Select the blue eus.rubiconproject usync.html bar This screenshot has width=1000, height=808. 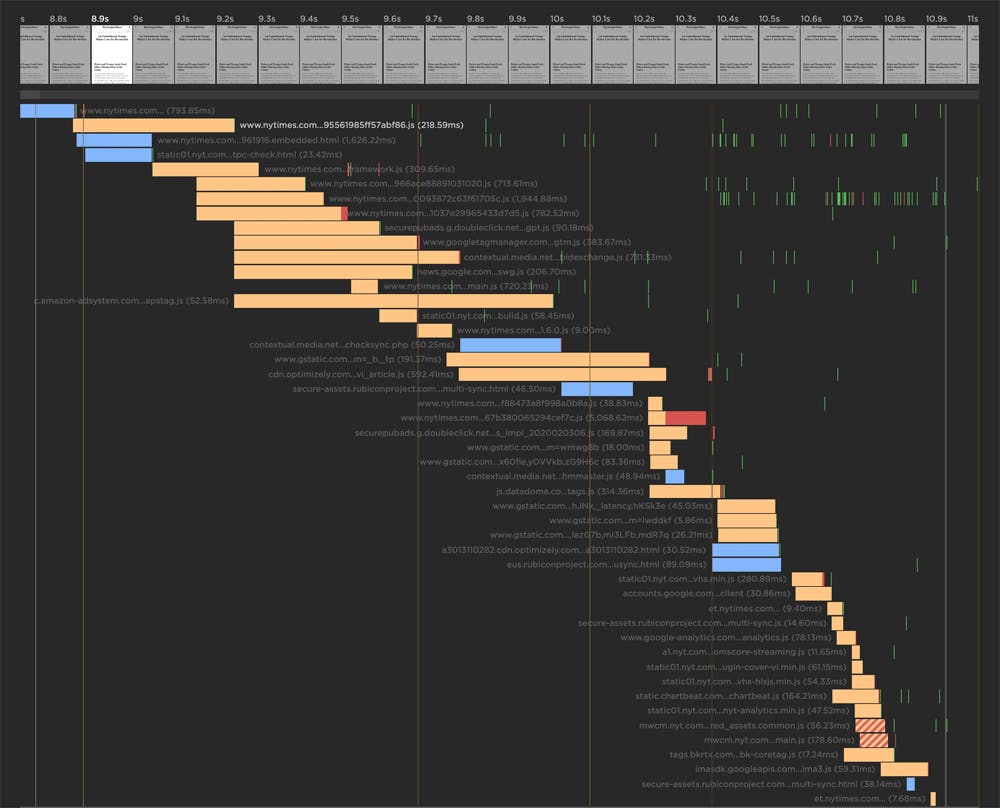[746, 564]
